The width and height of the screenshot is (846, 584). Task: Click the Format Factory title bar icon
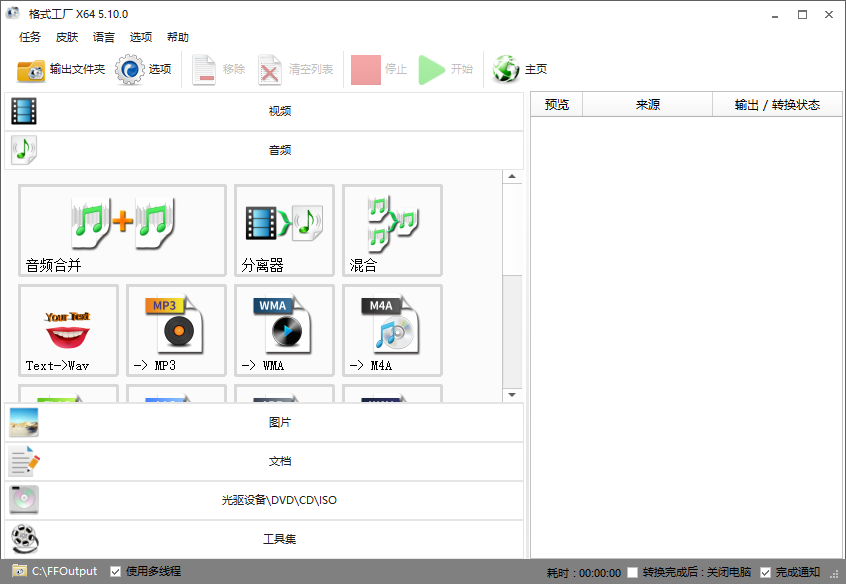(13, 13)
